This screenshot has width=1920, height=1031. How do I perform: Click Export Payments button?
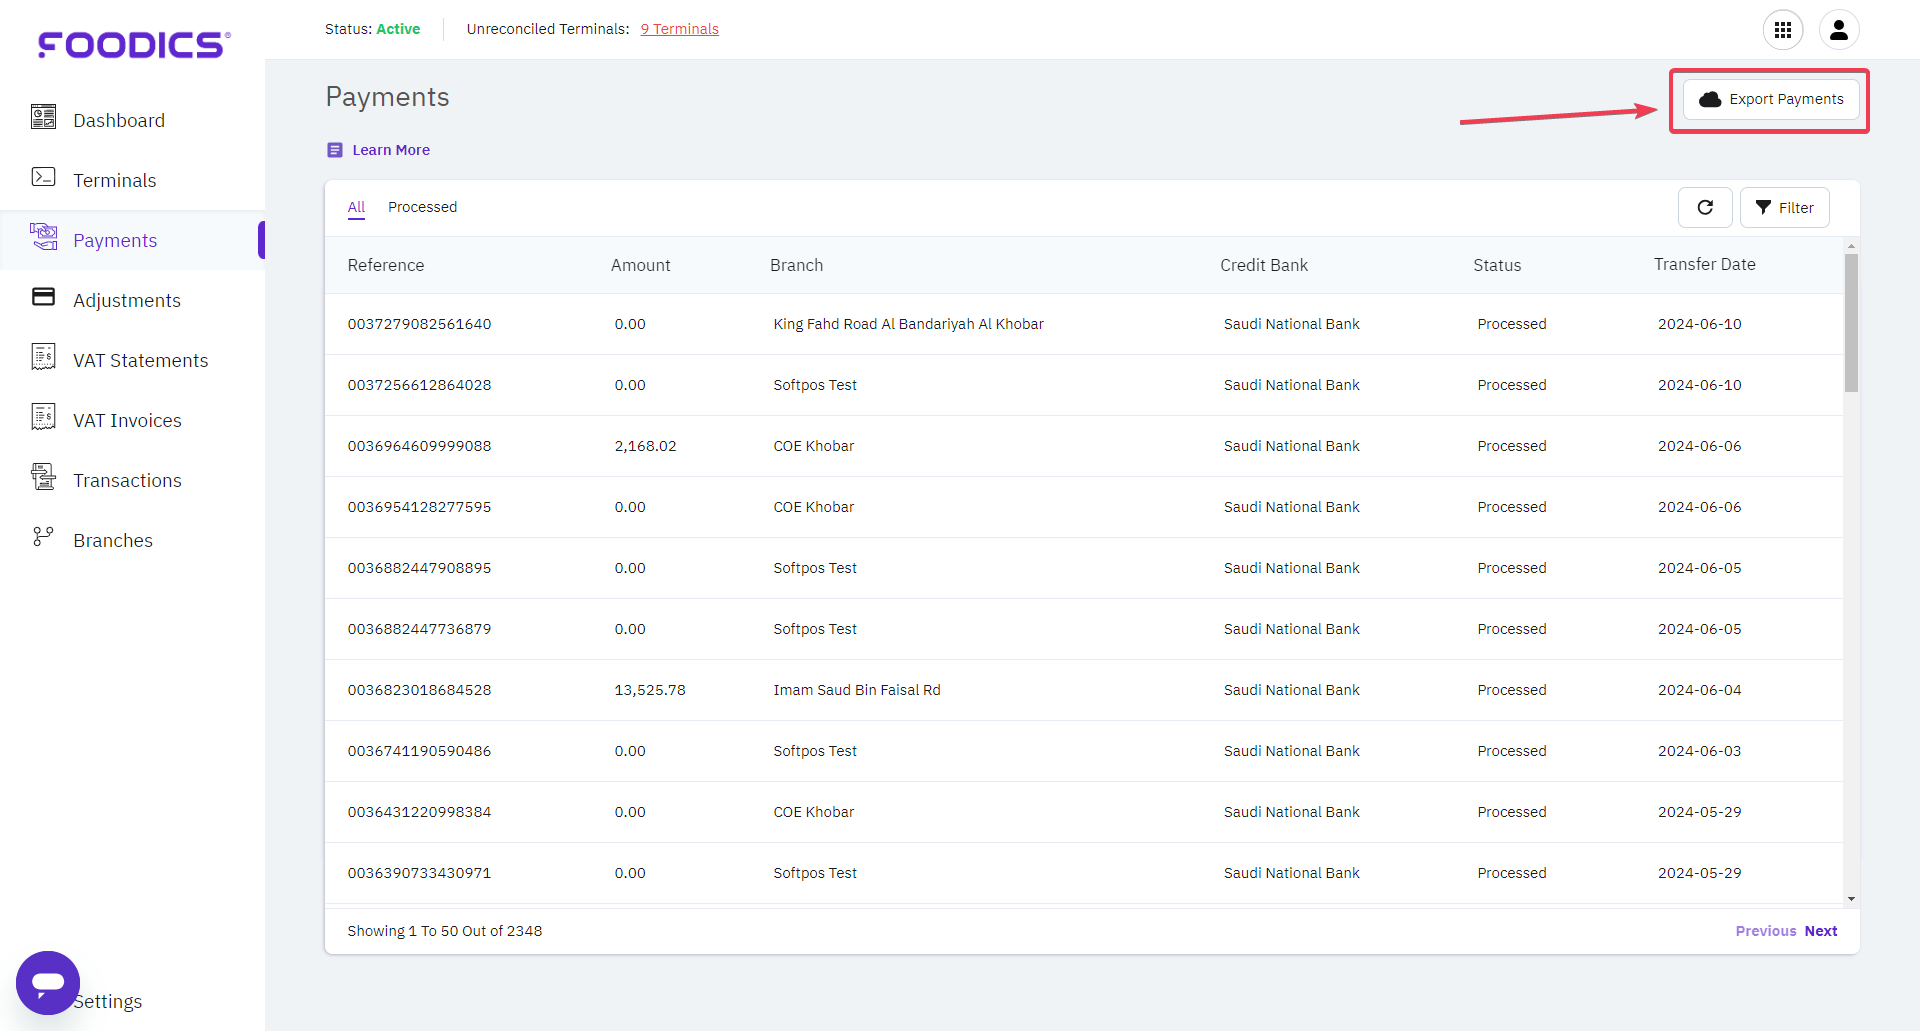coord(1771,99)
